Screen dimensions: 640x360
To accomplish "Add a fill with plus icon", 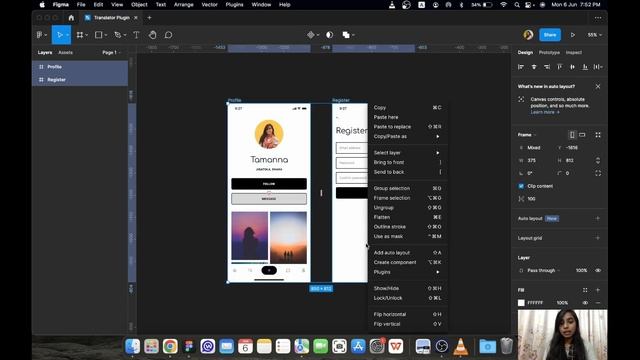I will pos(598,290).
